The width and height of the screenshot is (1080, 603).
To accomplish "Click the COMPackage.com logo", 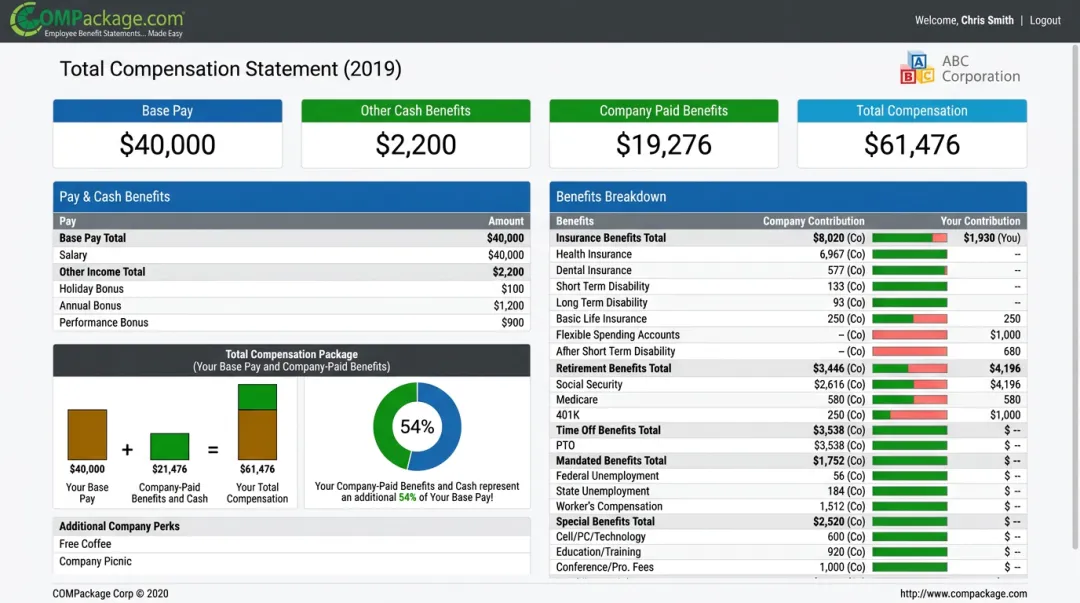I will pyautogui.click(x=98, y=20).
